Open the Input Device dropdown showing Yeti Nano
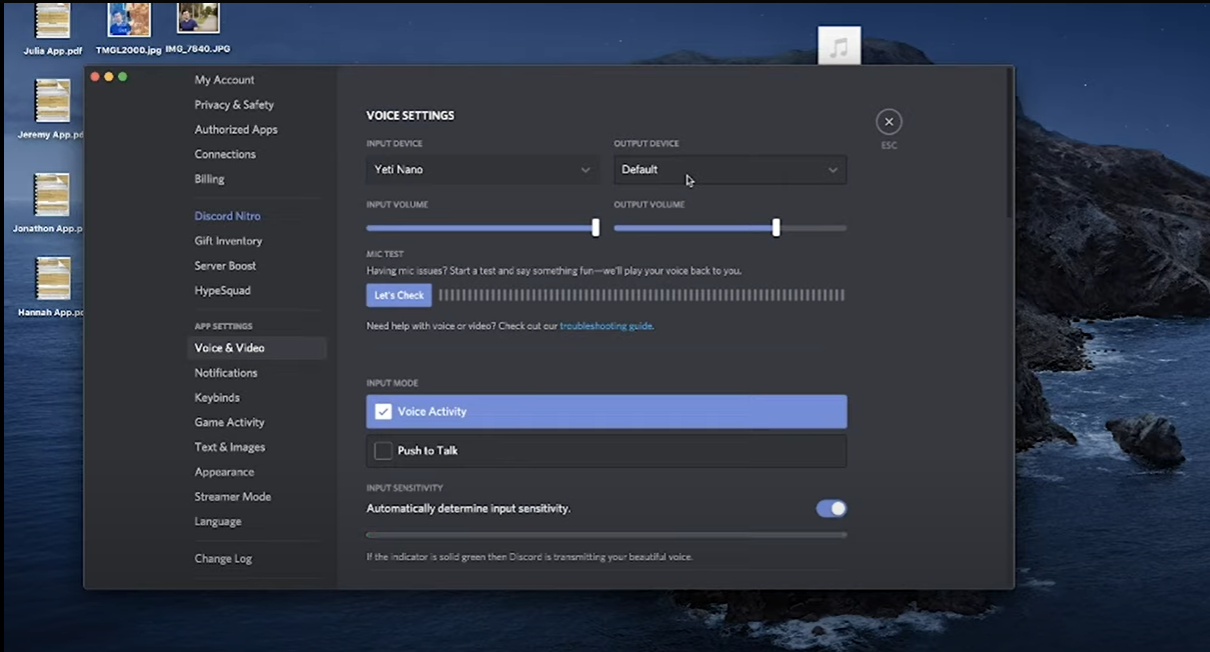The width and height of the screenshot is (1210, 652). [483, 170]
